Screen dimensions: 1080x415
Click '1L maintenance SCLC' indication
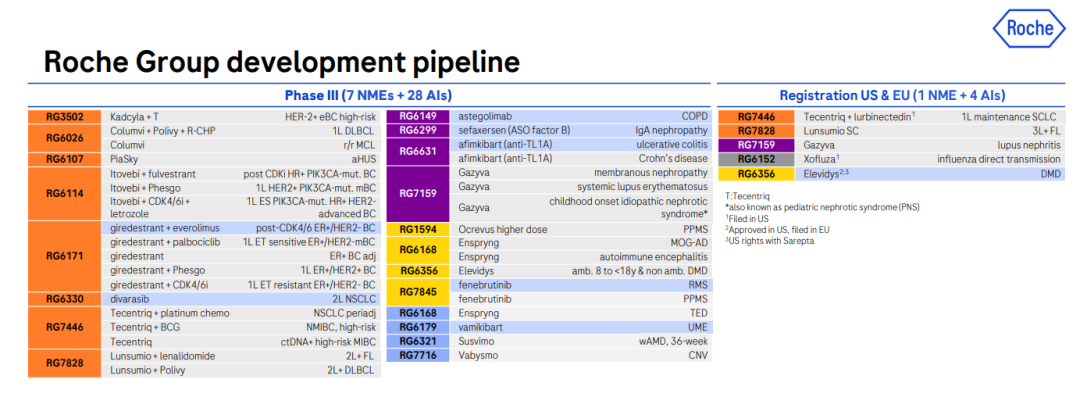(x=1011, y=117)
